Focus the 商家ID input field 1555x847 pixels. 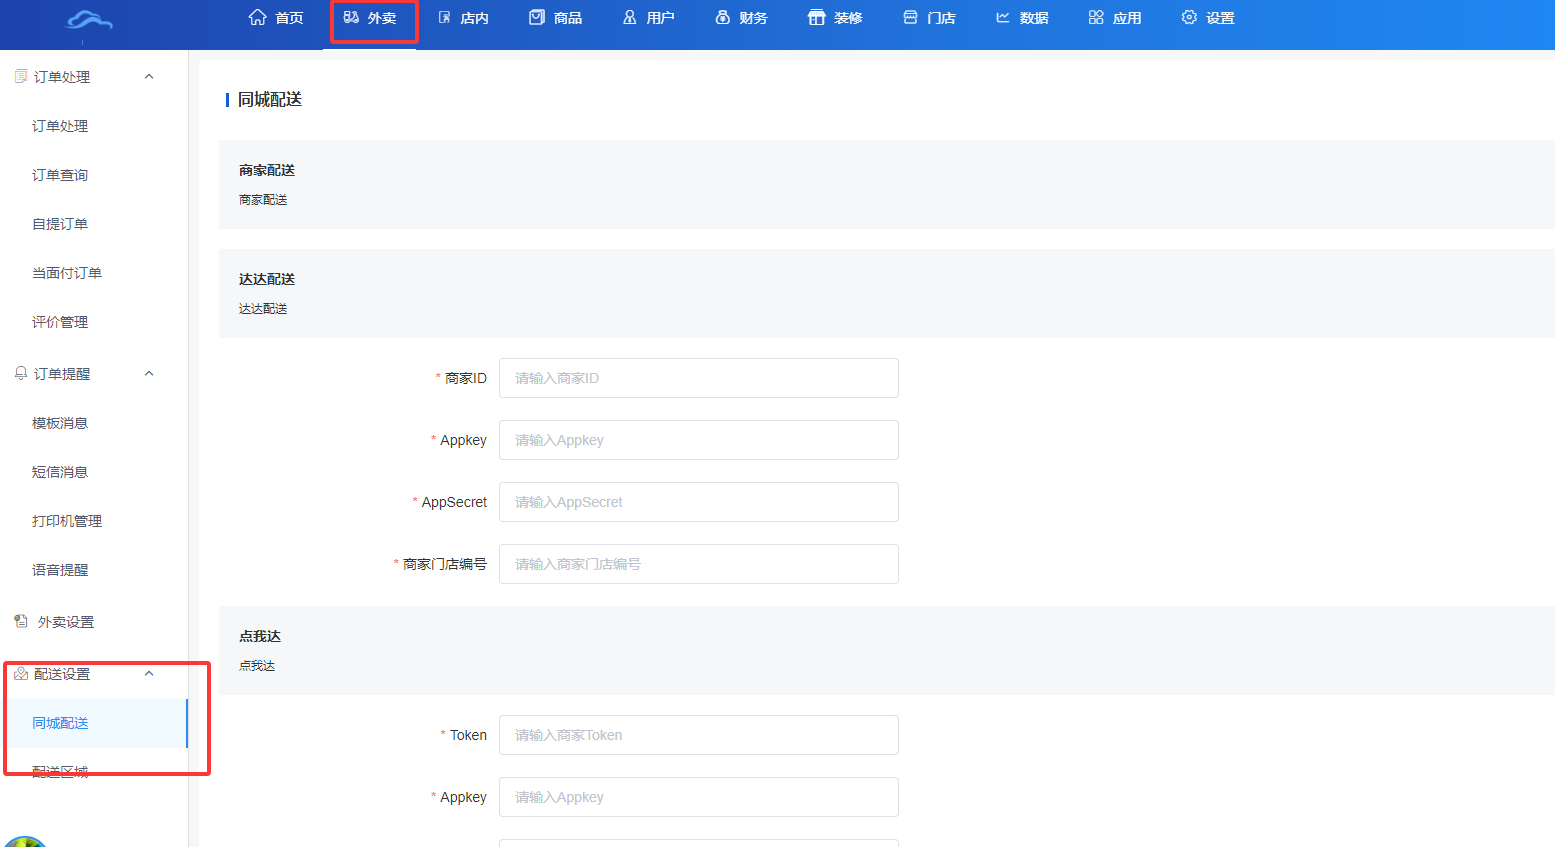coord(699,378)
